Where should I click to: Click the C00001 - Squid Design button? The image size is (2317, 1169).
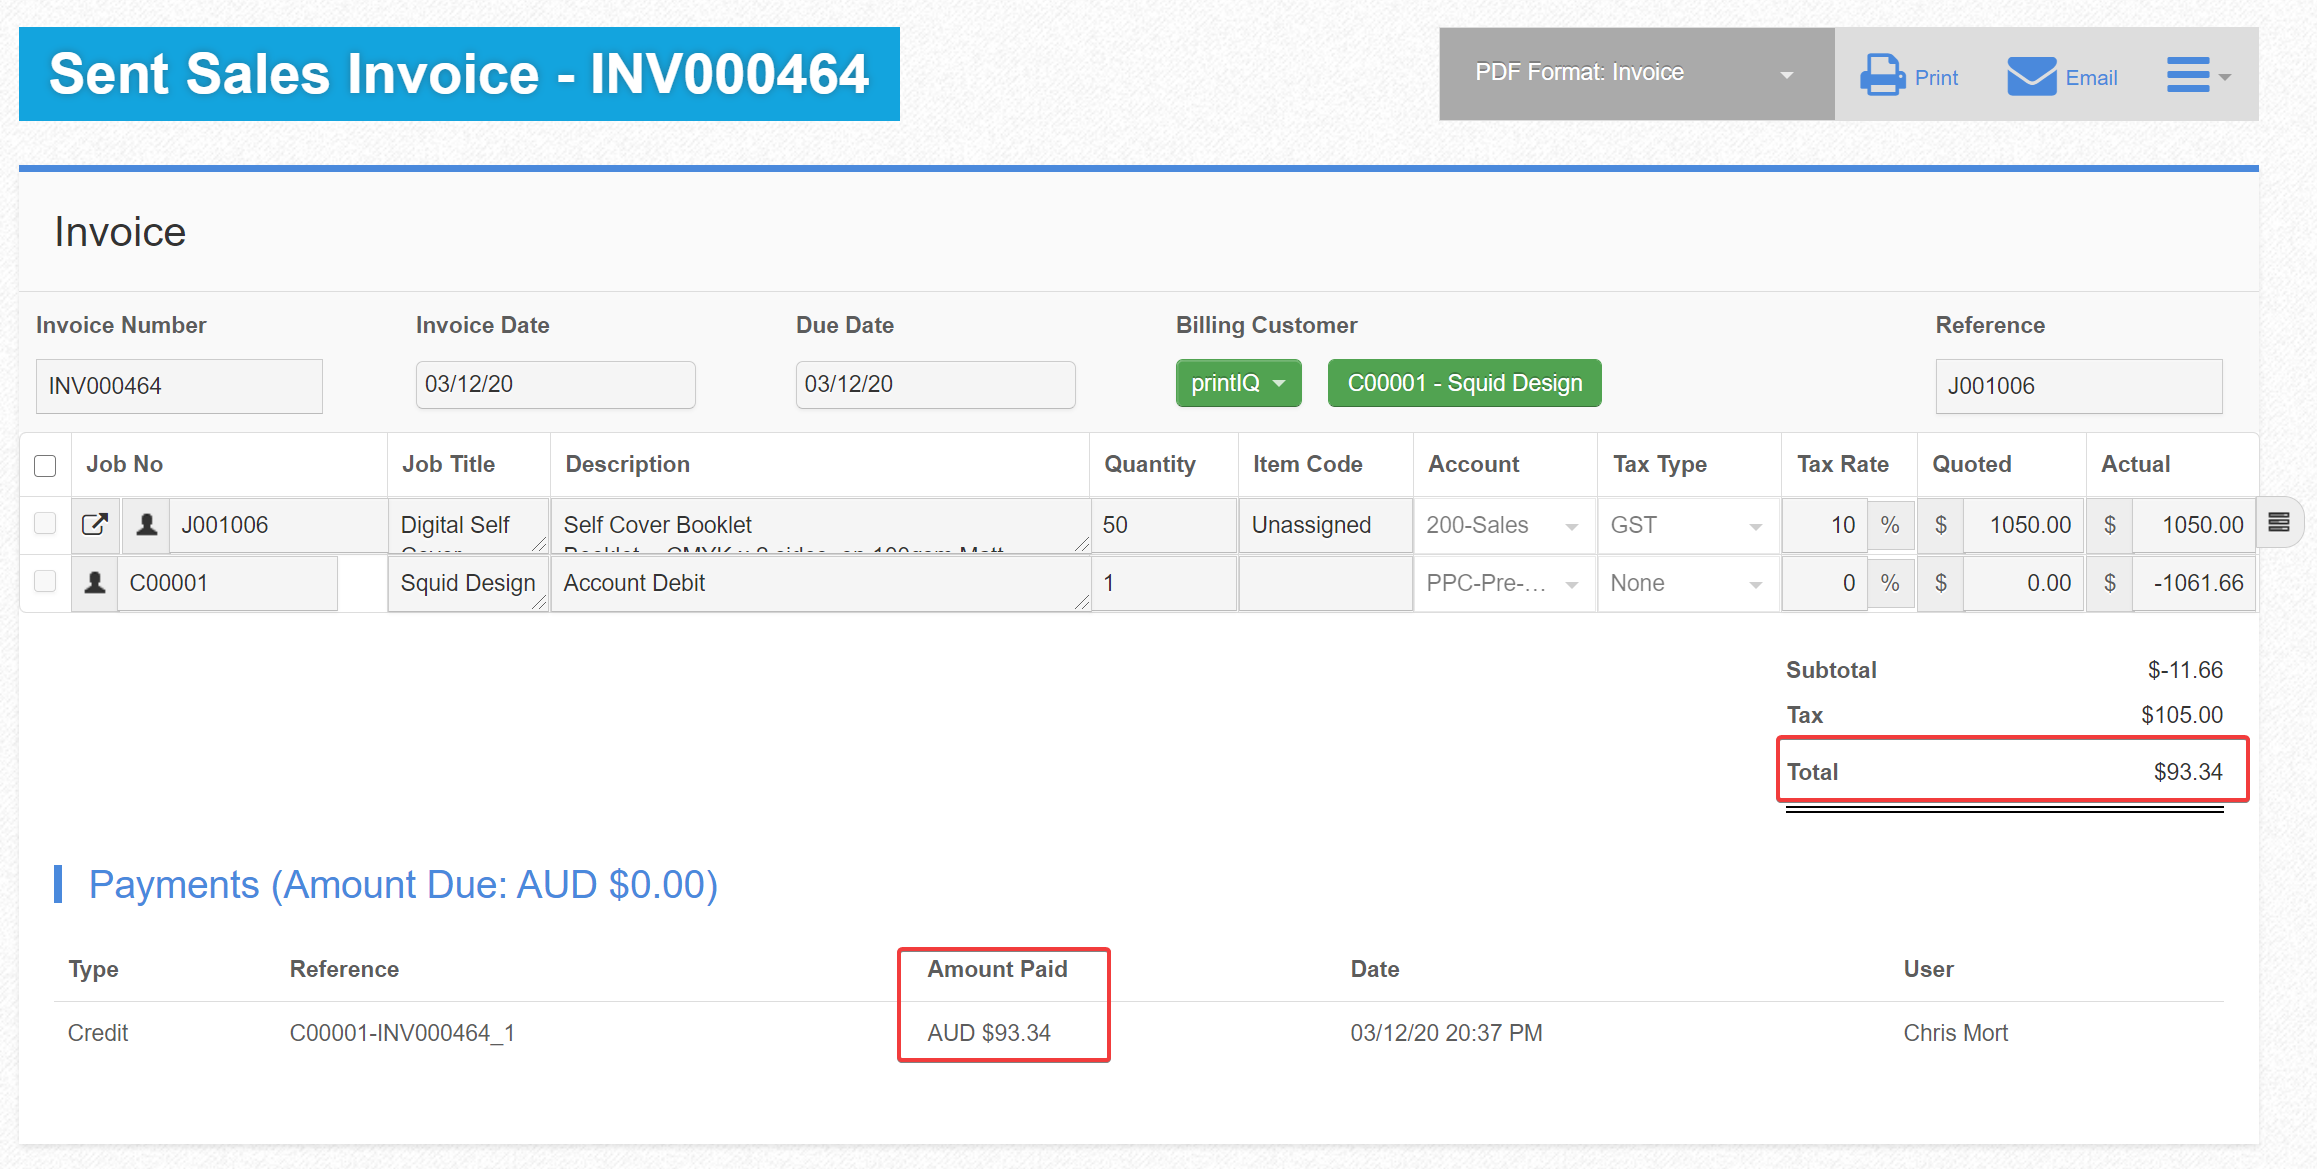1464,383
